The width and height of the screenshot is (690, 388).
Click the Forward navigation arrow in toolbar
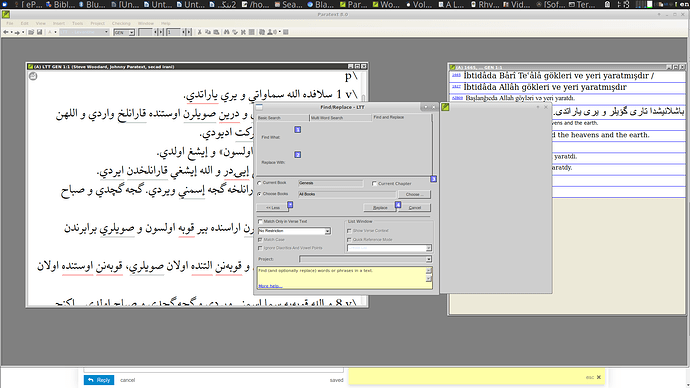point(17,32)
